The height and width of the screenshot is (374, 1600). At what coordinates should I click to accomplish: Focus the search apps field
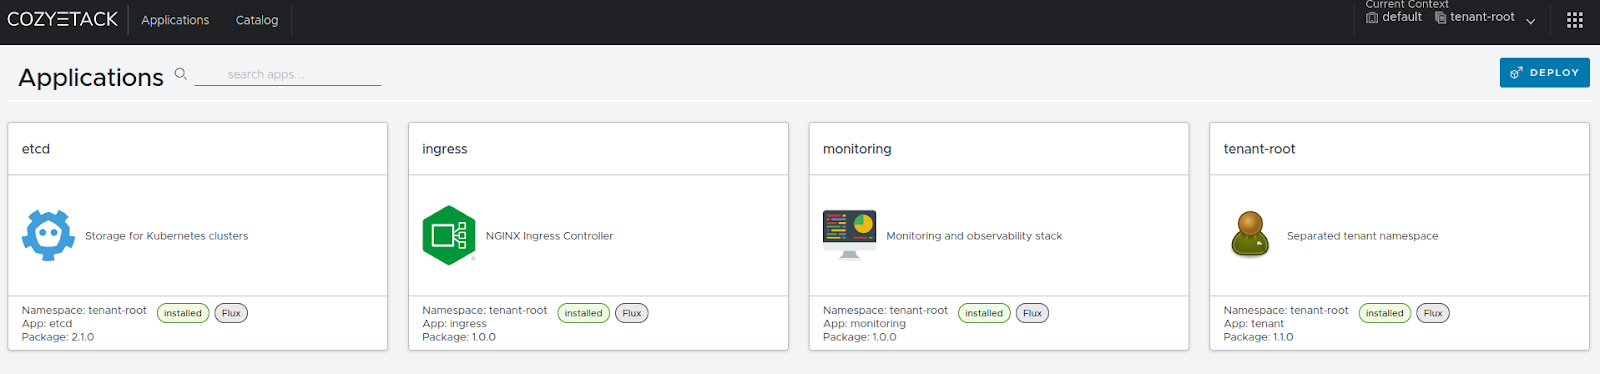point(288,74)
